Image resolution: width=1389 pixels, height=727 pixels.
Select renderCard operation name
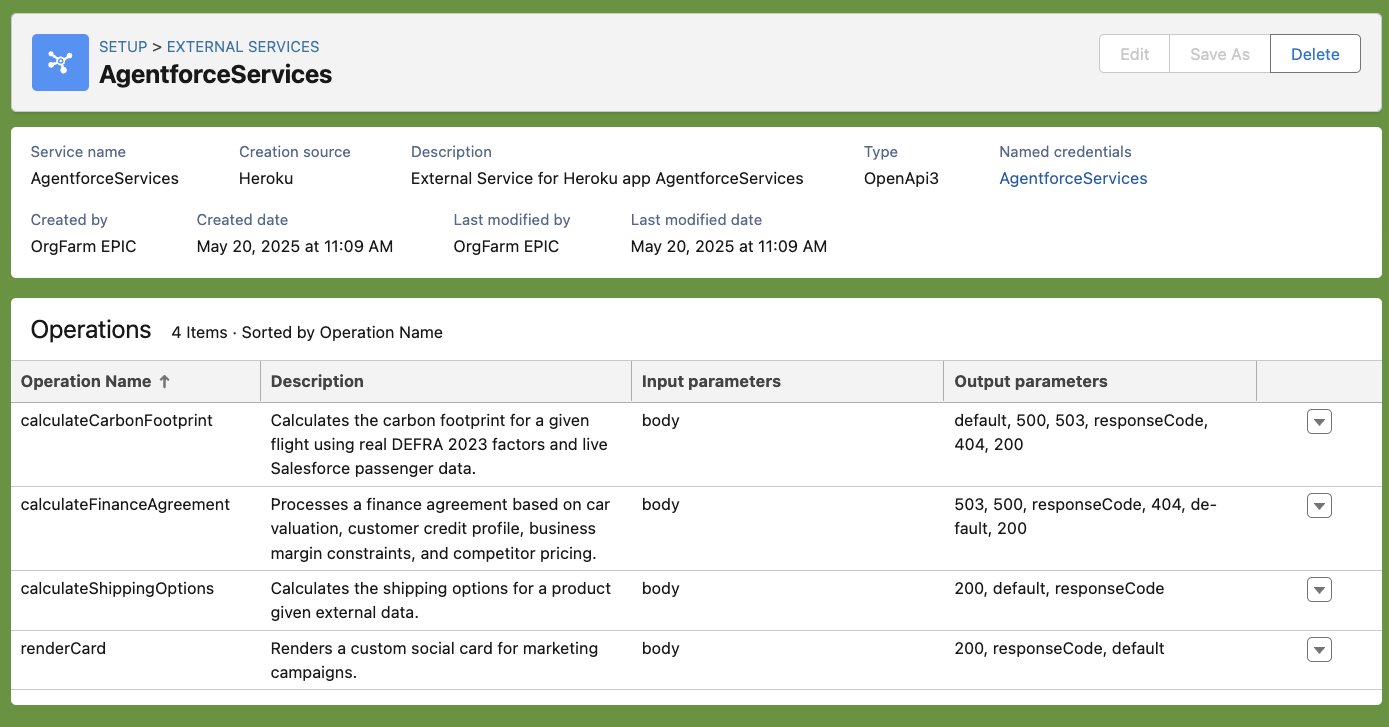pos(63,648)
